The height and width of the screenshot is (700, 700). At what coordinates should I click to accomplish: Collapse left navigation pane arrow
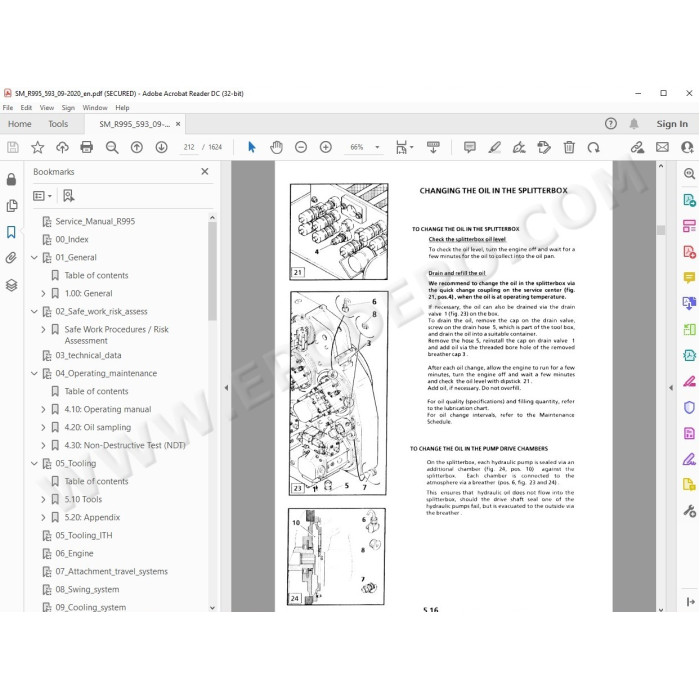tap(226, 388)
